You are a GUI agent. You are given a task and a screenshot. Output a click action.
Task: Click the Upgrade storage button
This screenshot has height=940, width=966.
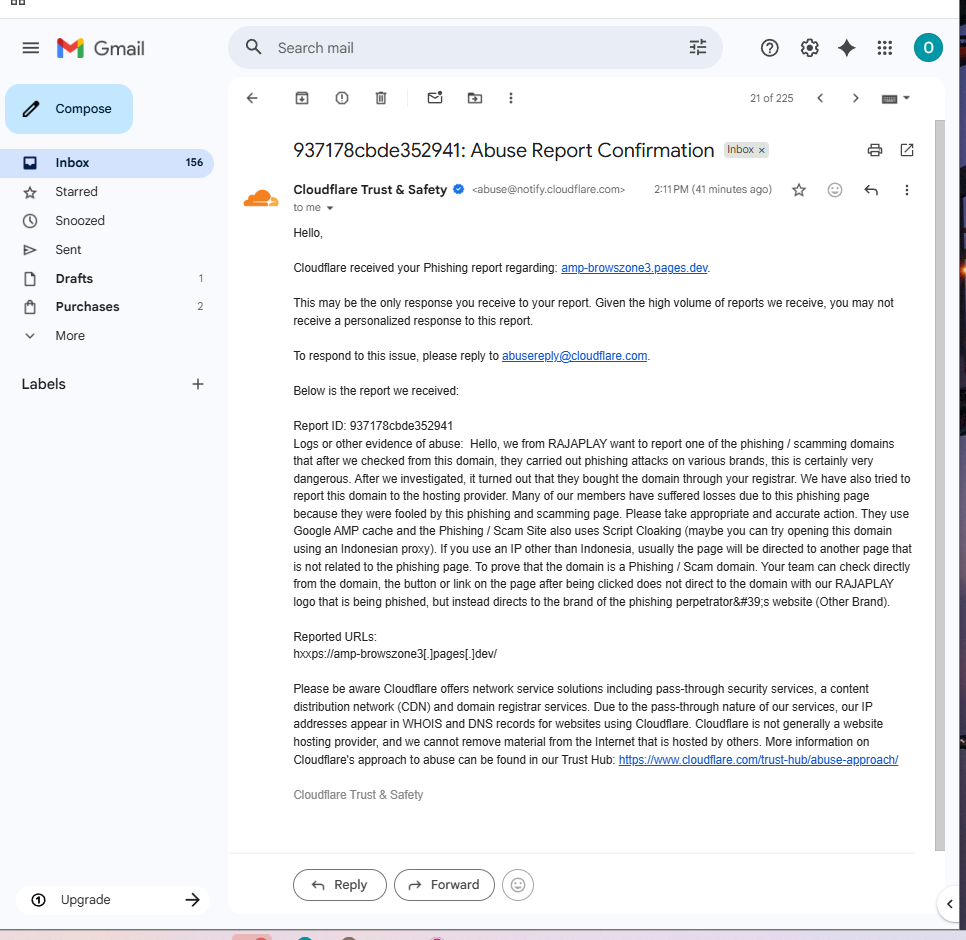[113, 899]
